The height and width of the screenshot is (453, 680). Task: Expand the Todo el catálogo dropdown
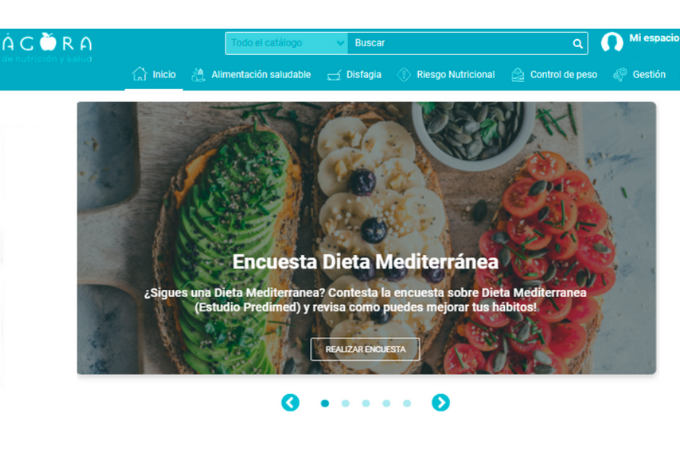click(287, 43)
